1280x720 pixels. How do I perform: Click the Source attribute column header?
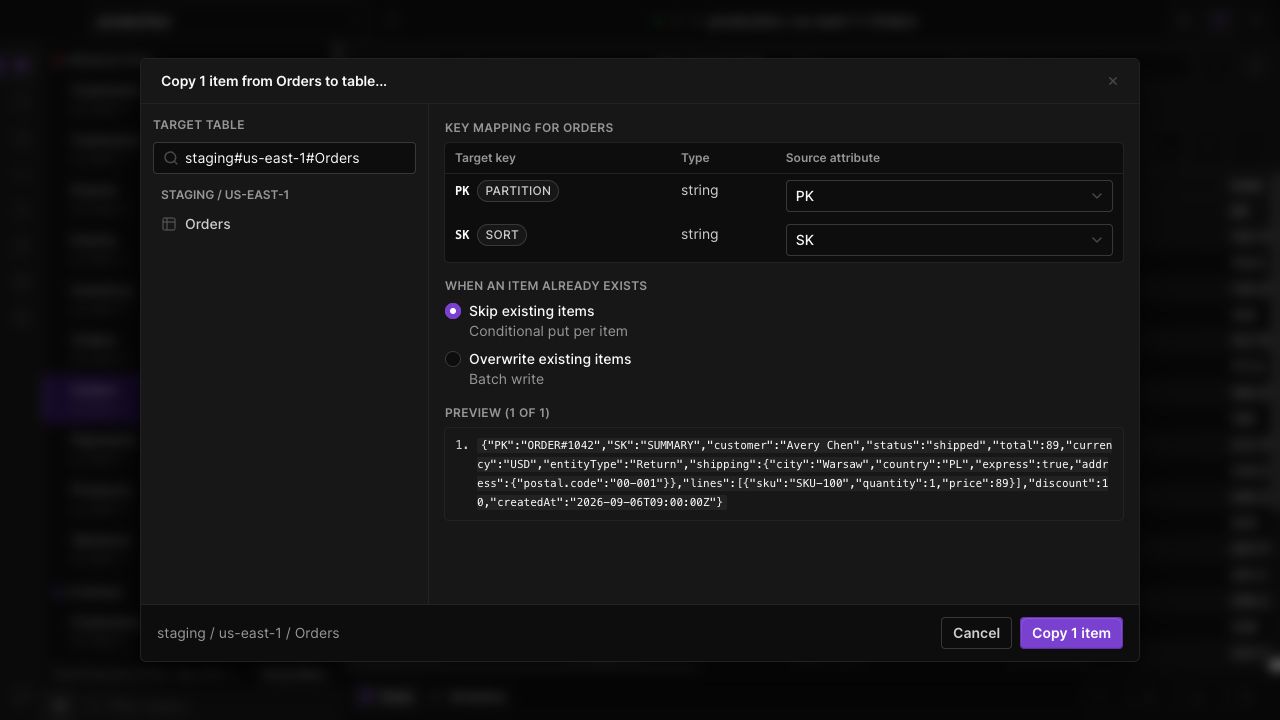click(833, 158)
